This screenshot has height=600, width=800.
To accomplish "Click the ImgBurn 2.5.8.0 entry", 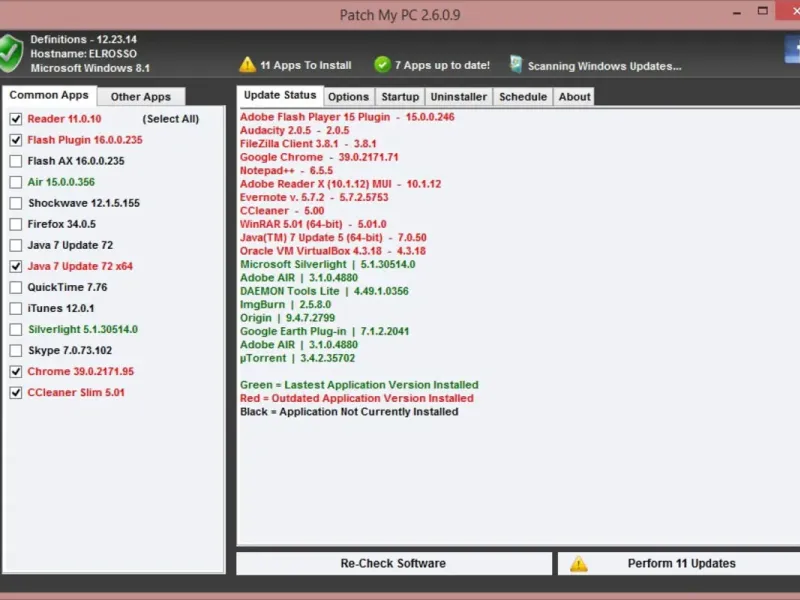I will pos(286,305).
